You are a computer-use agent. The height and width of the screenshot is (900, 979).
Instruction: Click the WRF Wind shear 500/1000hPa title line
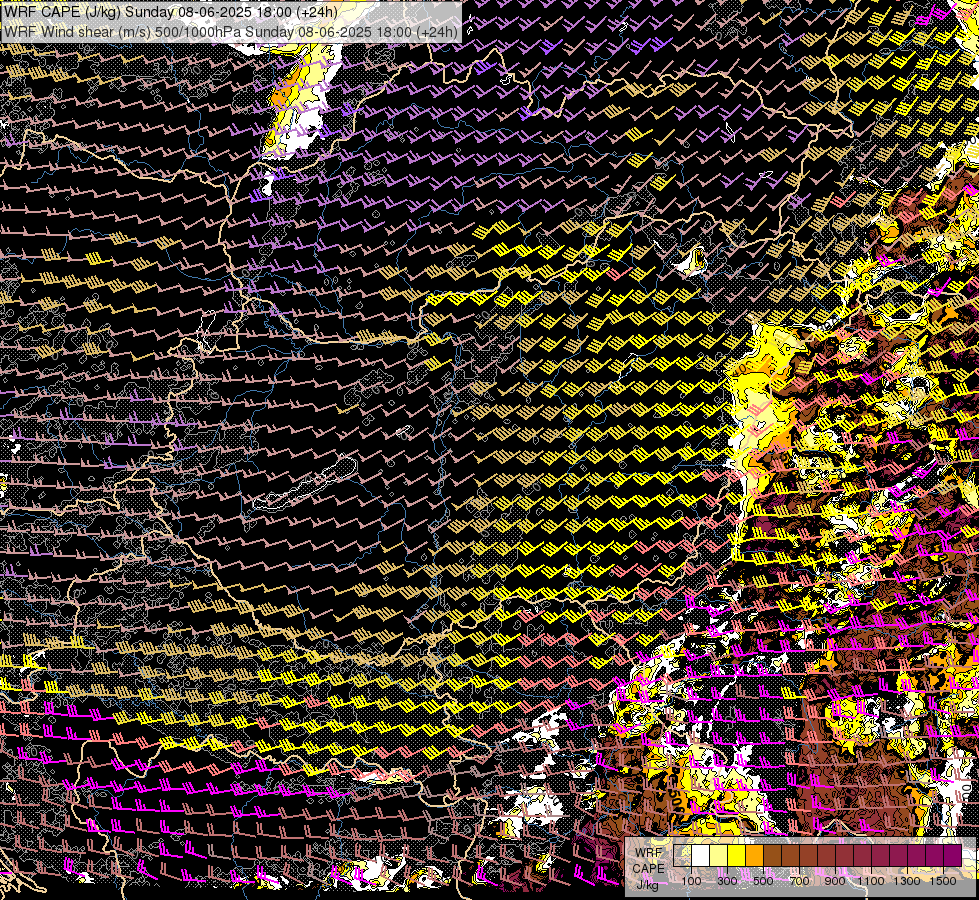coord(230,31)
